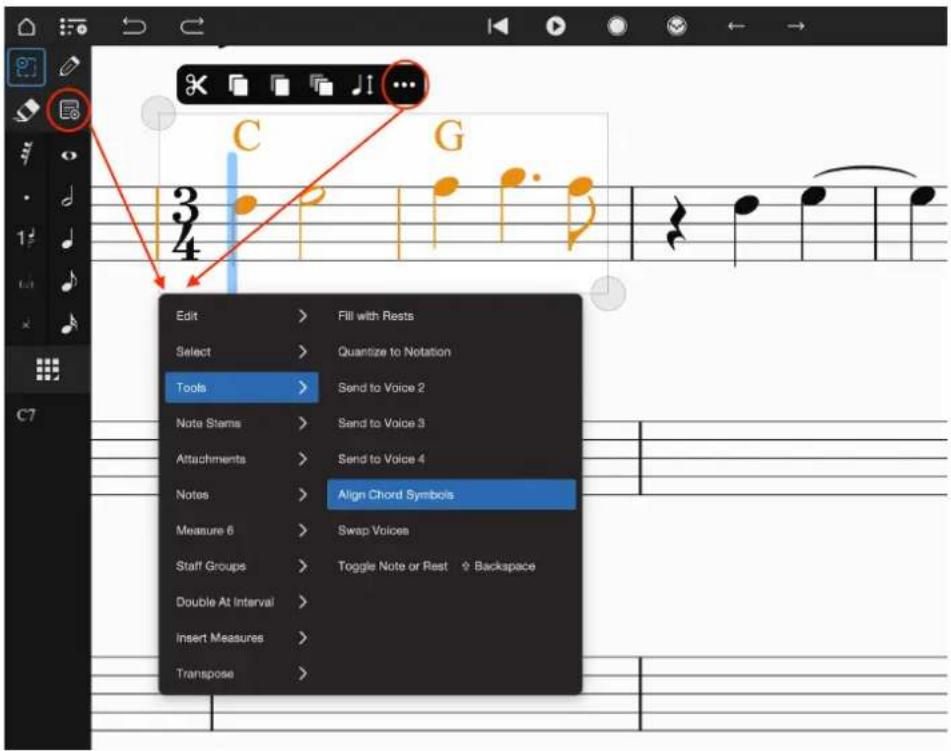Click the 1 with sharp palette icon

(x=26, y=238)
